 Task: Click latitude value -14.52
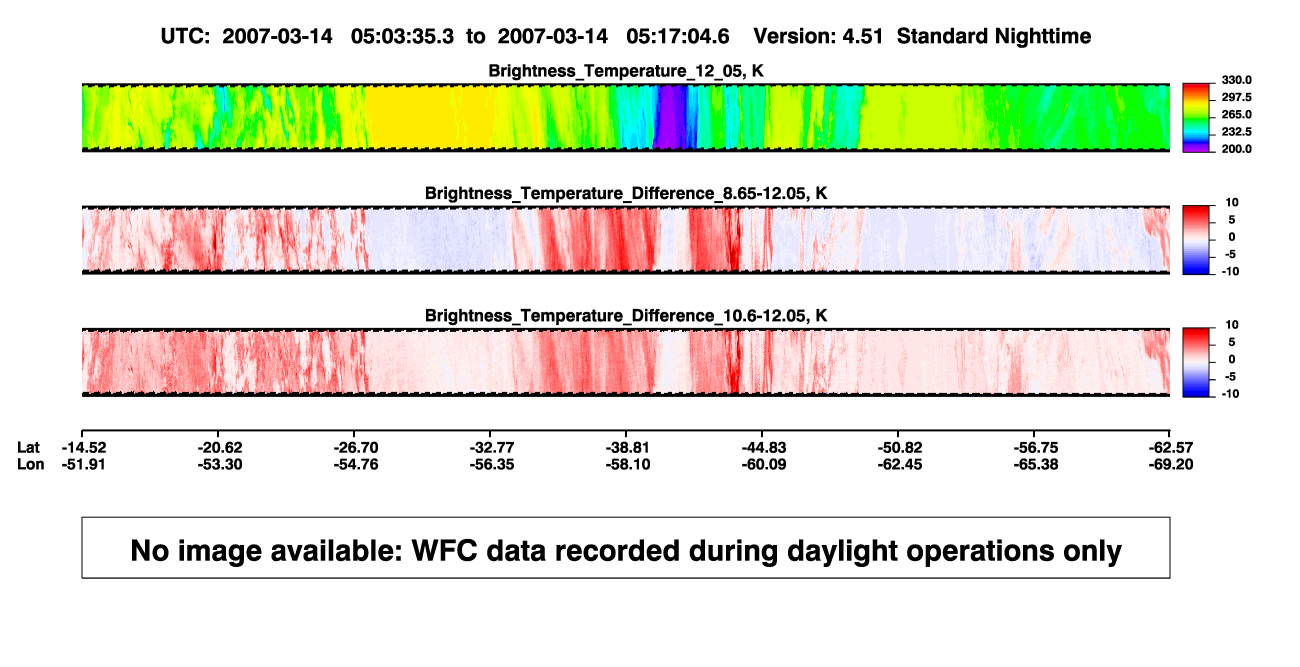[x=84, y=448]
